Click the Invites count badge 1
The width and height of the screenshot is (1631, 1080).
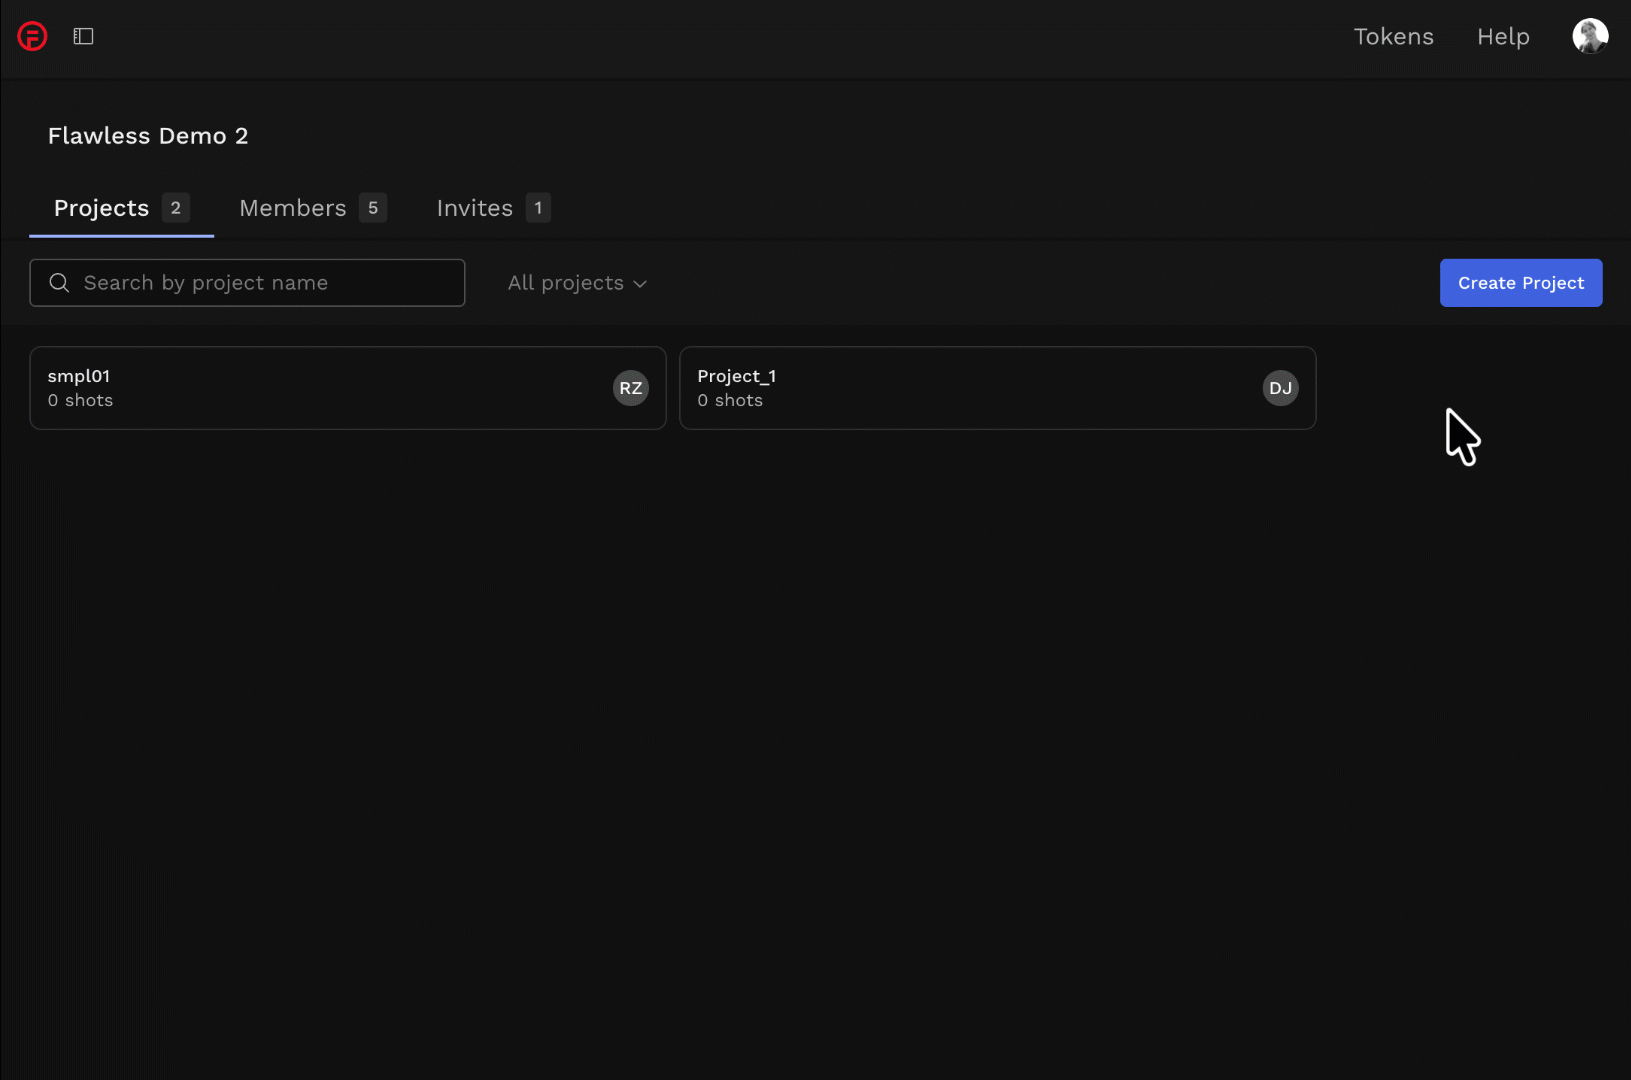coord(538,208)
